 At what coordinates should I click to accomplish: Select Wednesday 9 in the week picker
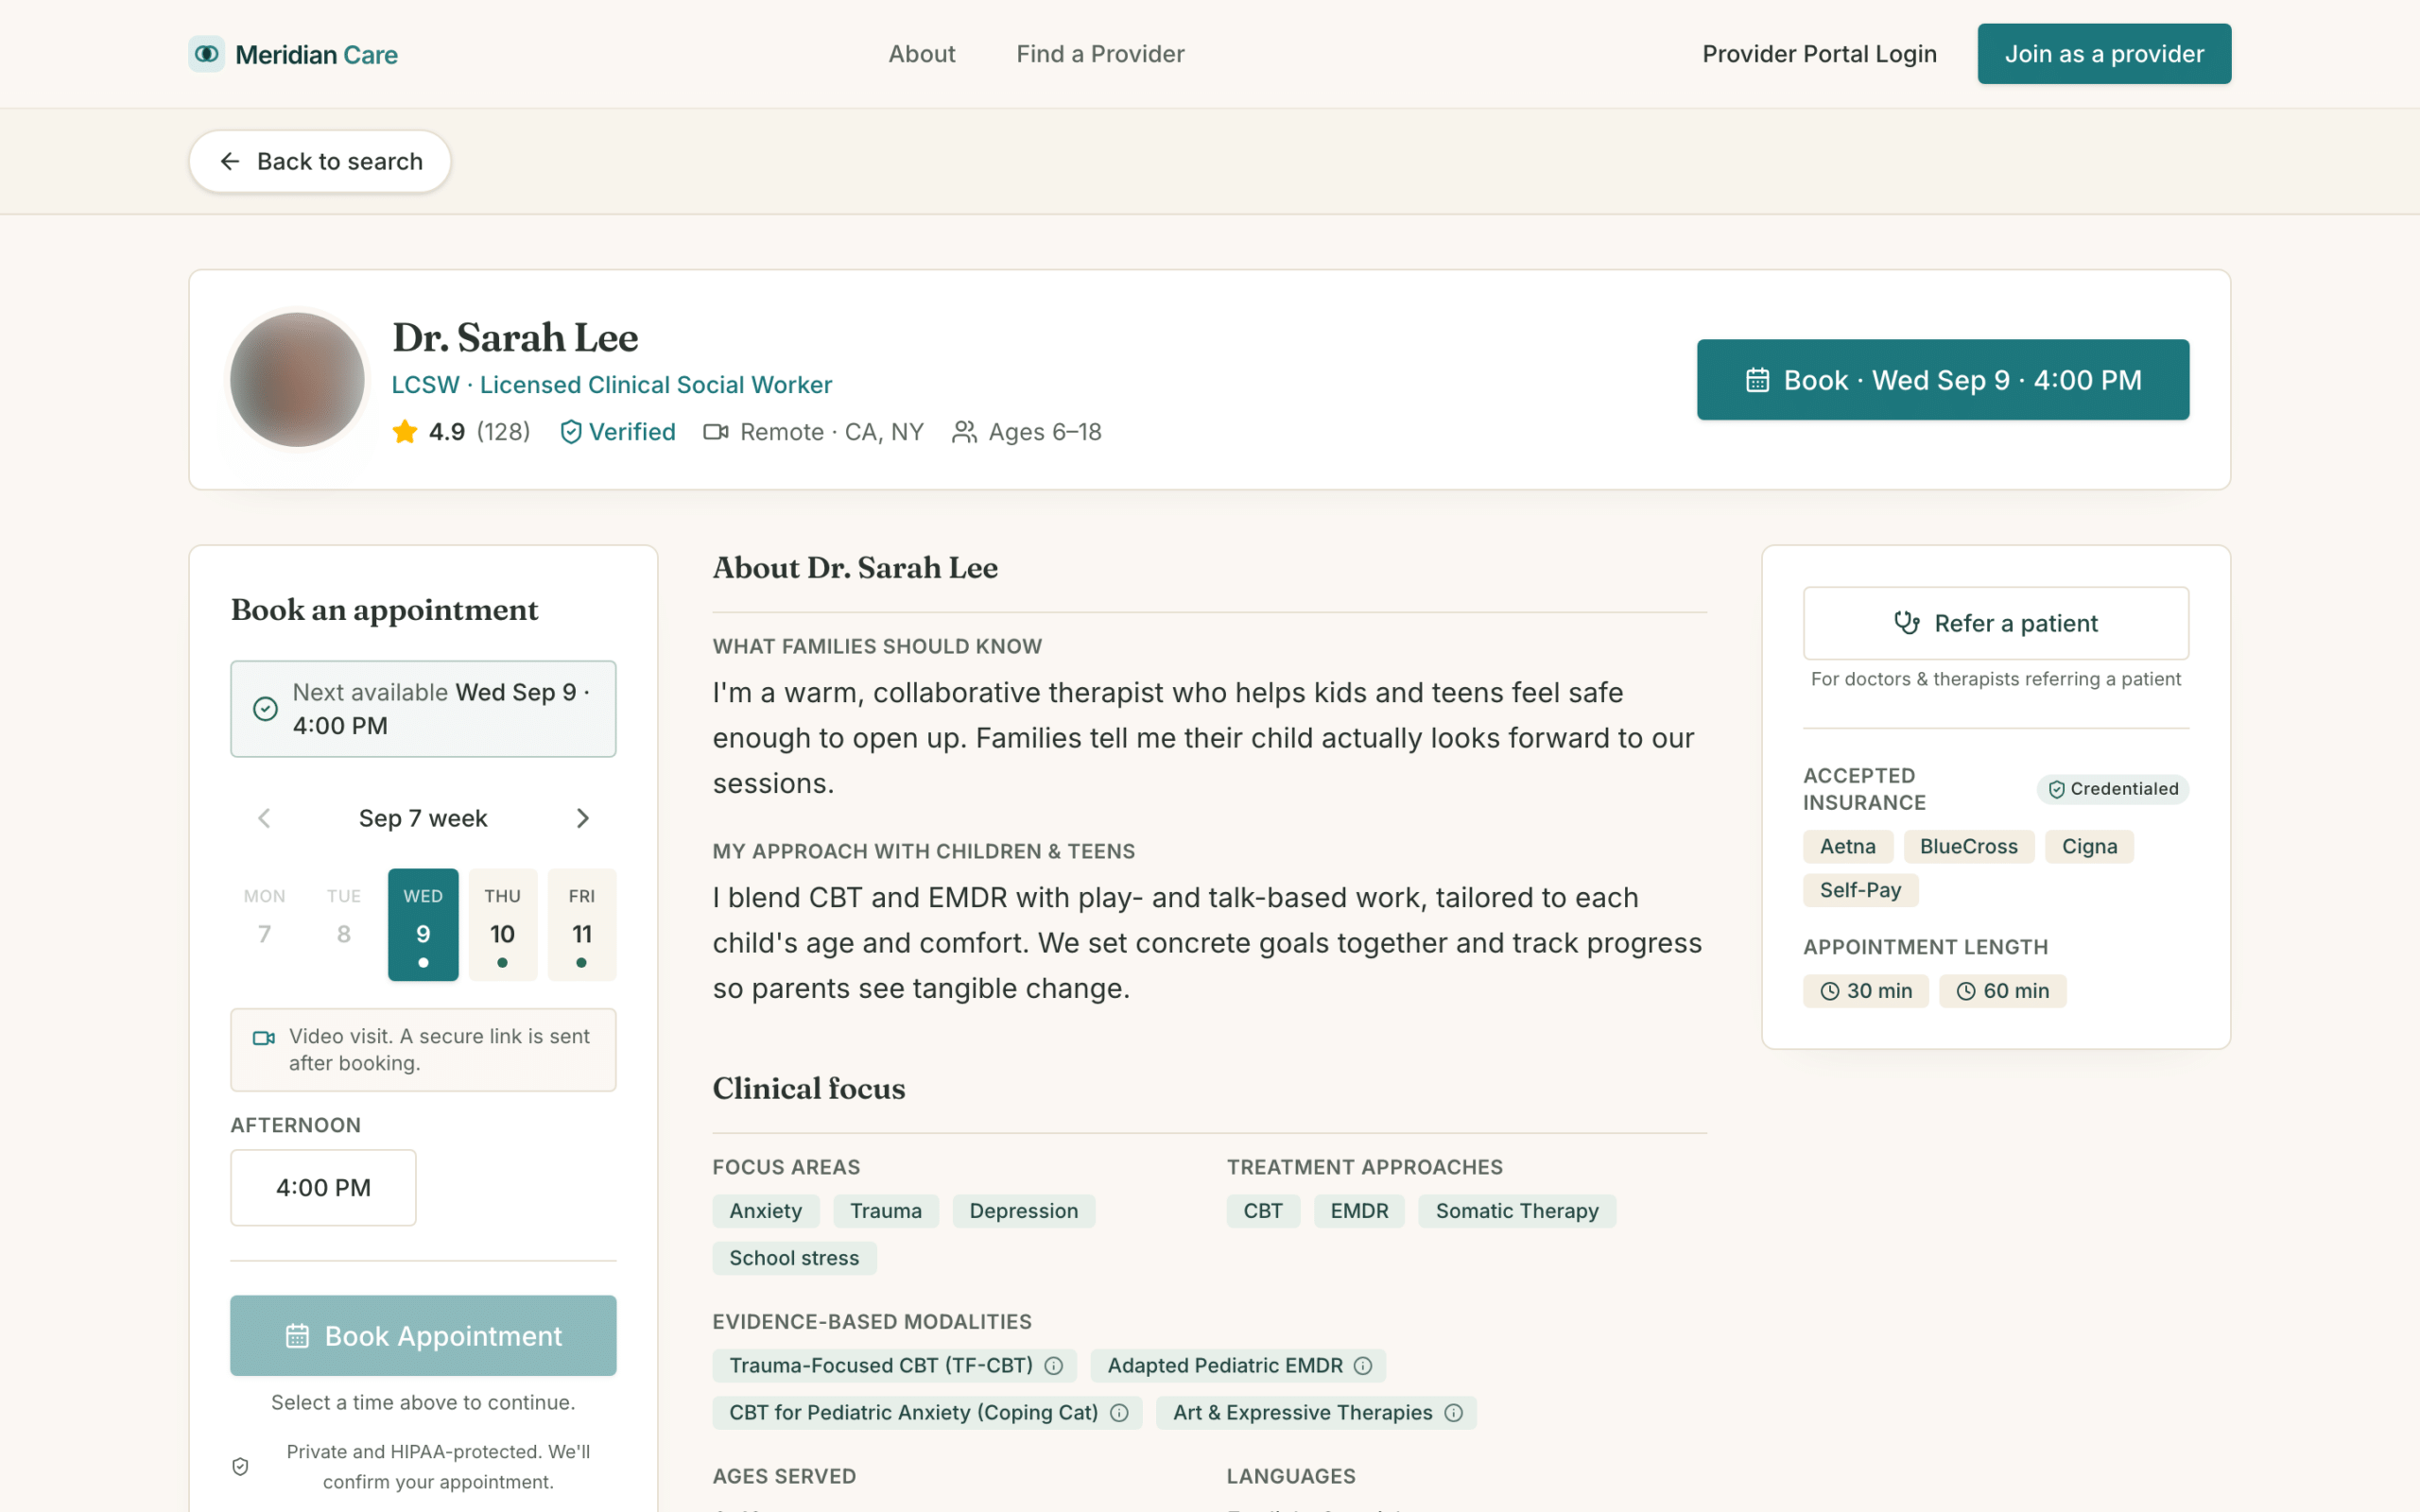[x=423, y=925]
